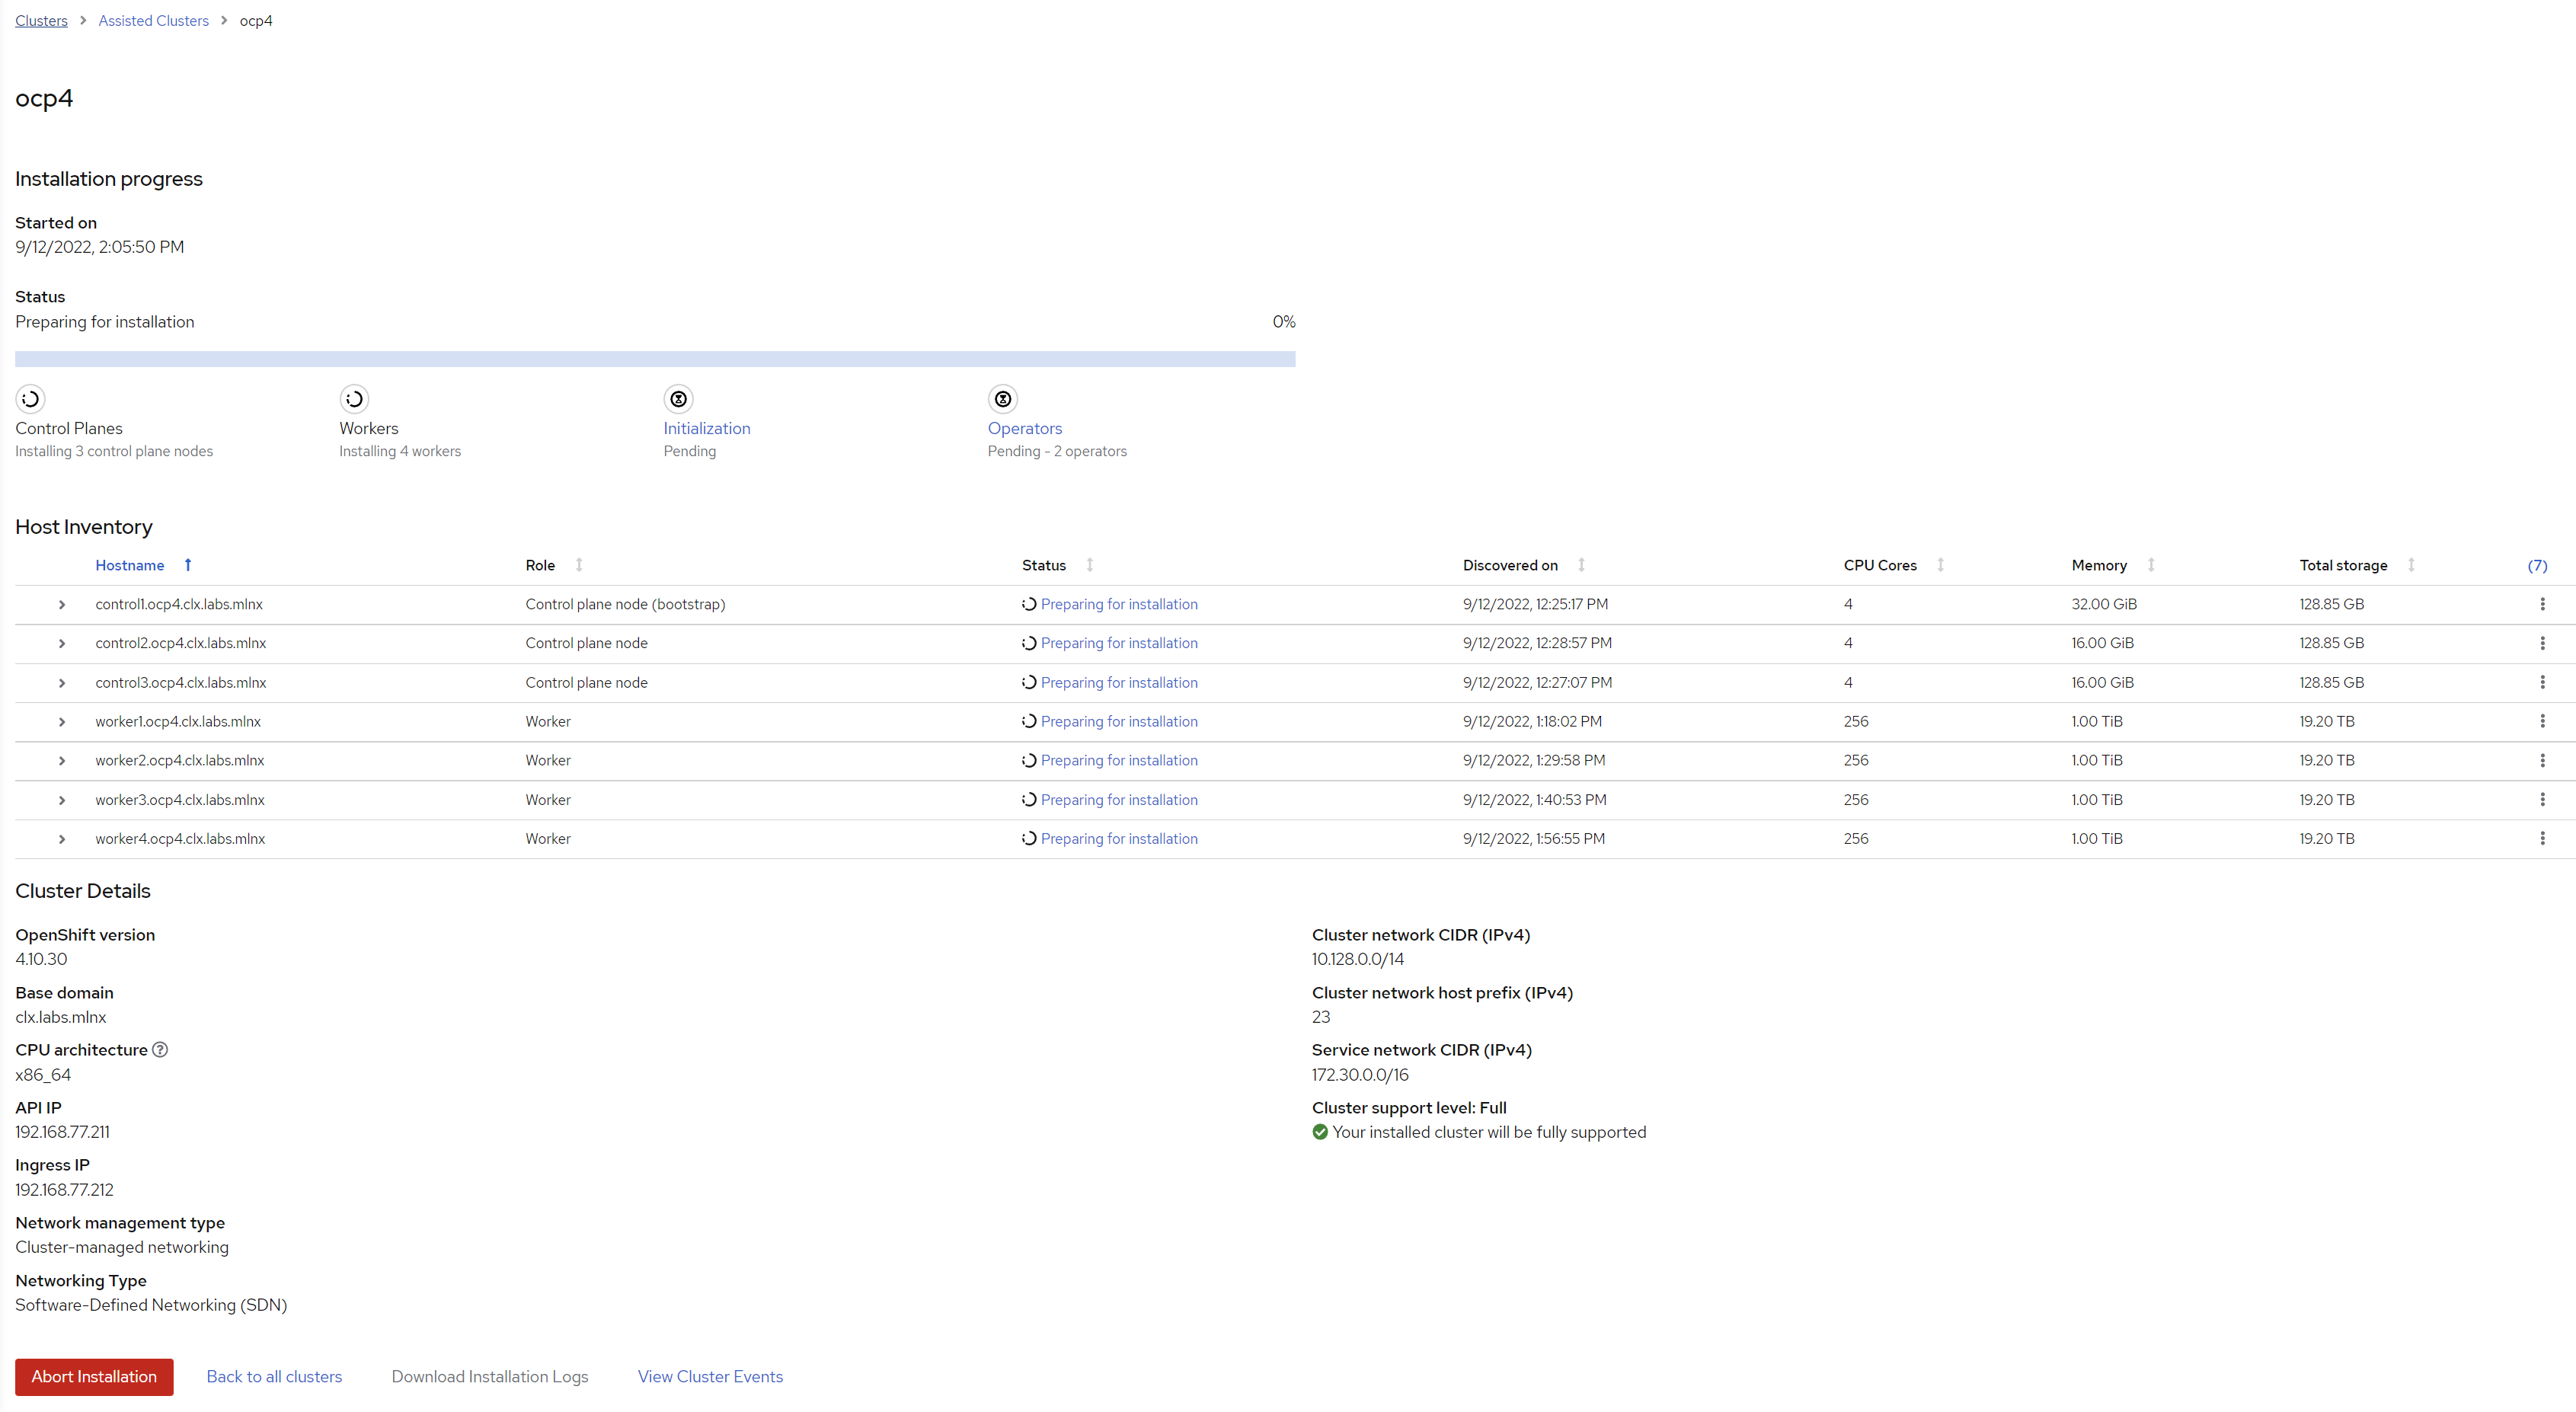Open kebab menu for control3.ocp4.clx.labs.mlnx row
The image size is (2576, 1412).
pos(2542,682)
